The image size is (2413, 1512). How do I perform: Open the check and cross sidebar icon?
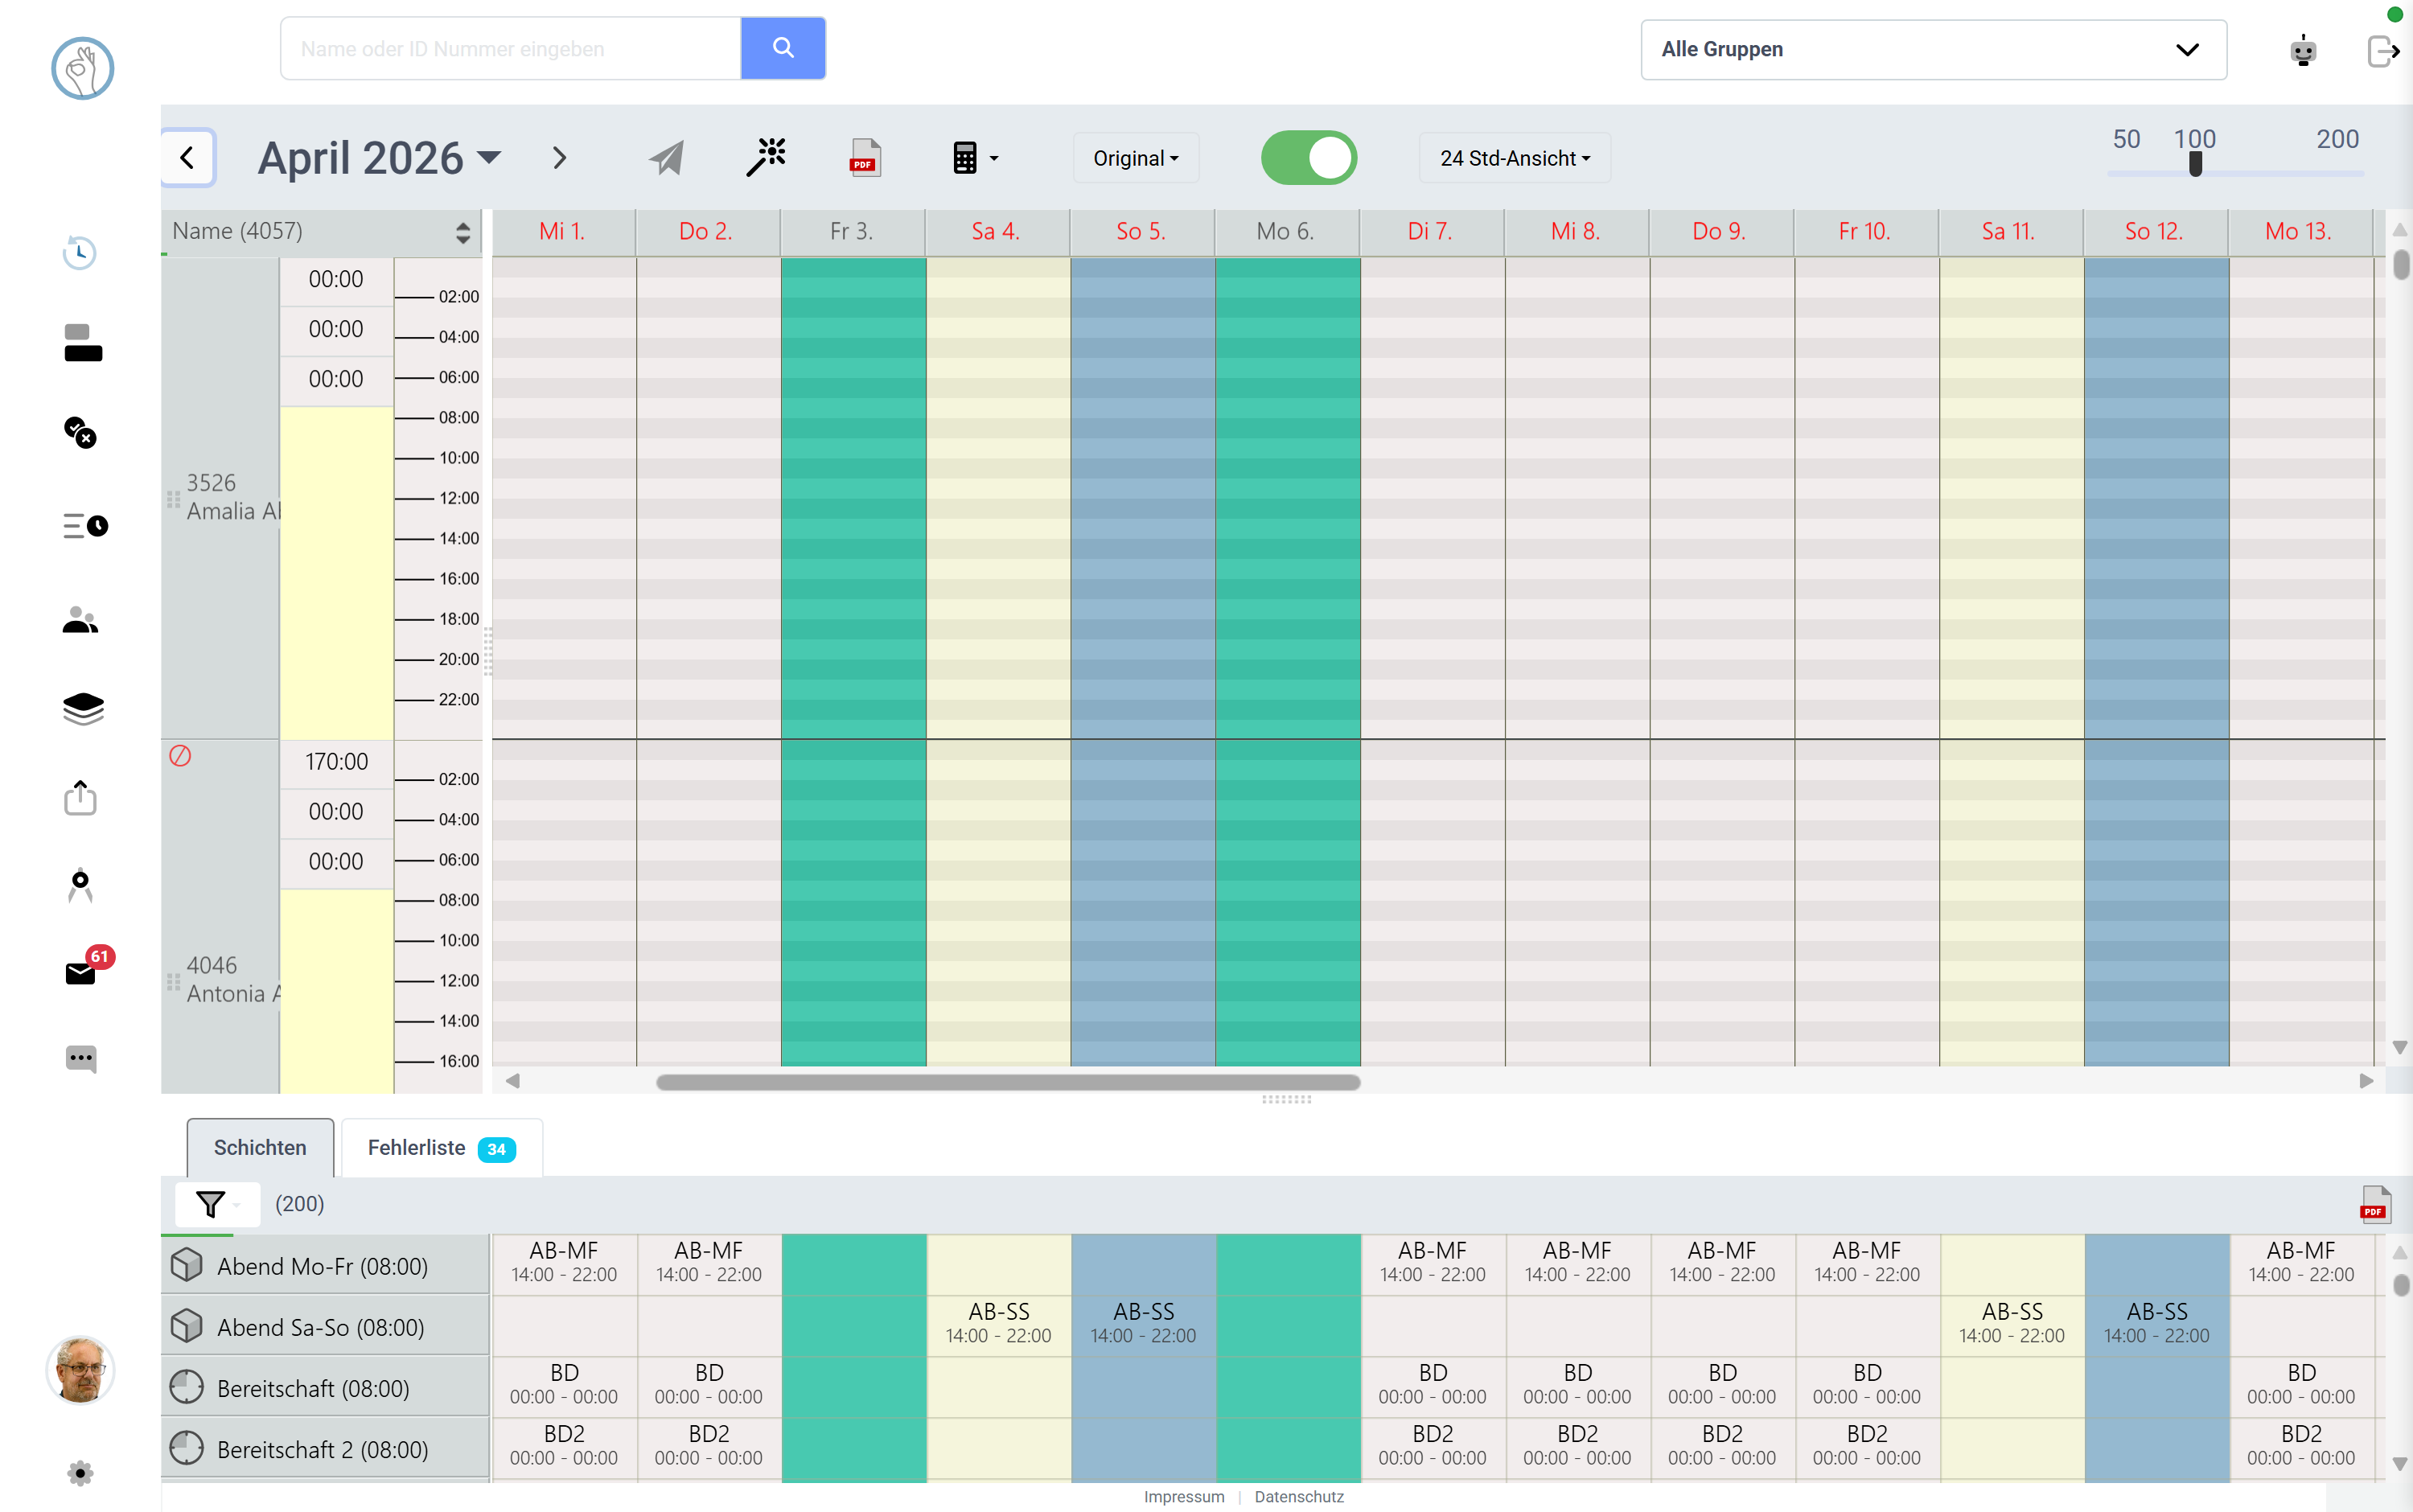80,432
